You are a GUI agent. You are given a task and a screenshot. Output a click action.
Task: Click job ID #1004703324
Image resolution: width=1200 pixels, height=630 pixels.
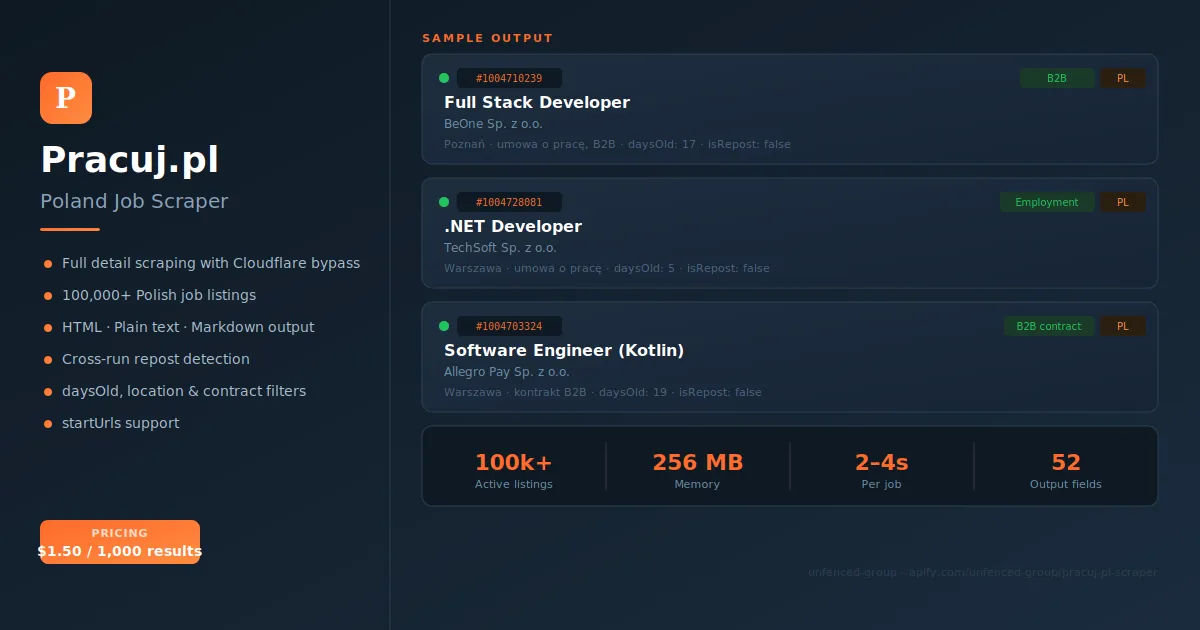(x=509, y=326)
